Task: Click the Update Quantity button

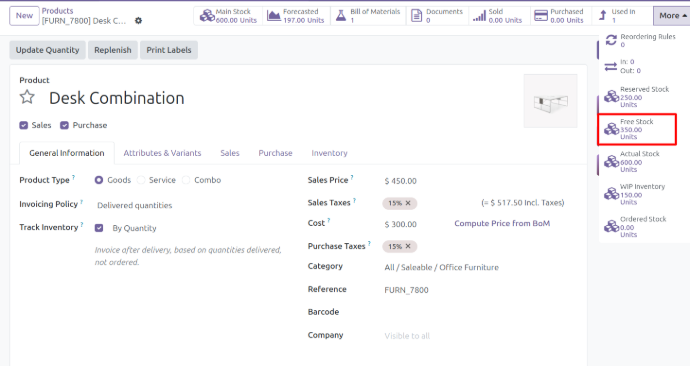Action: 48,50
